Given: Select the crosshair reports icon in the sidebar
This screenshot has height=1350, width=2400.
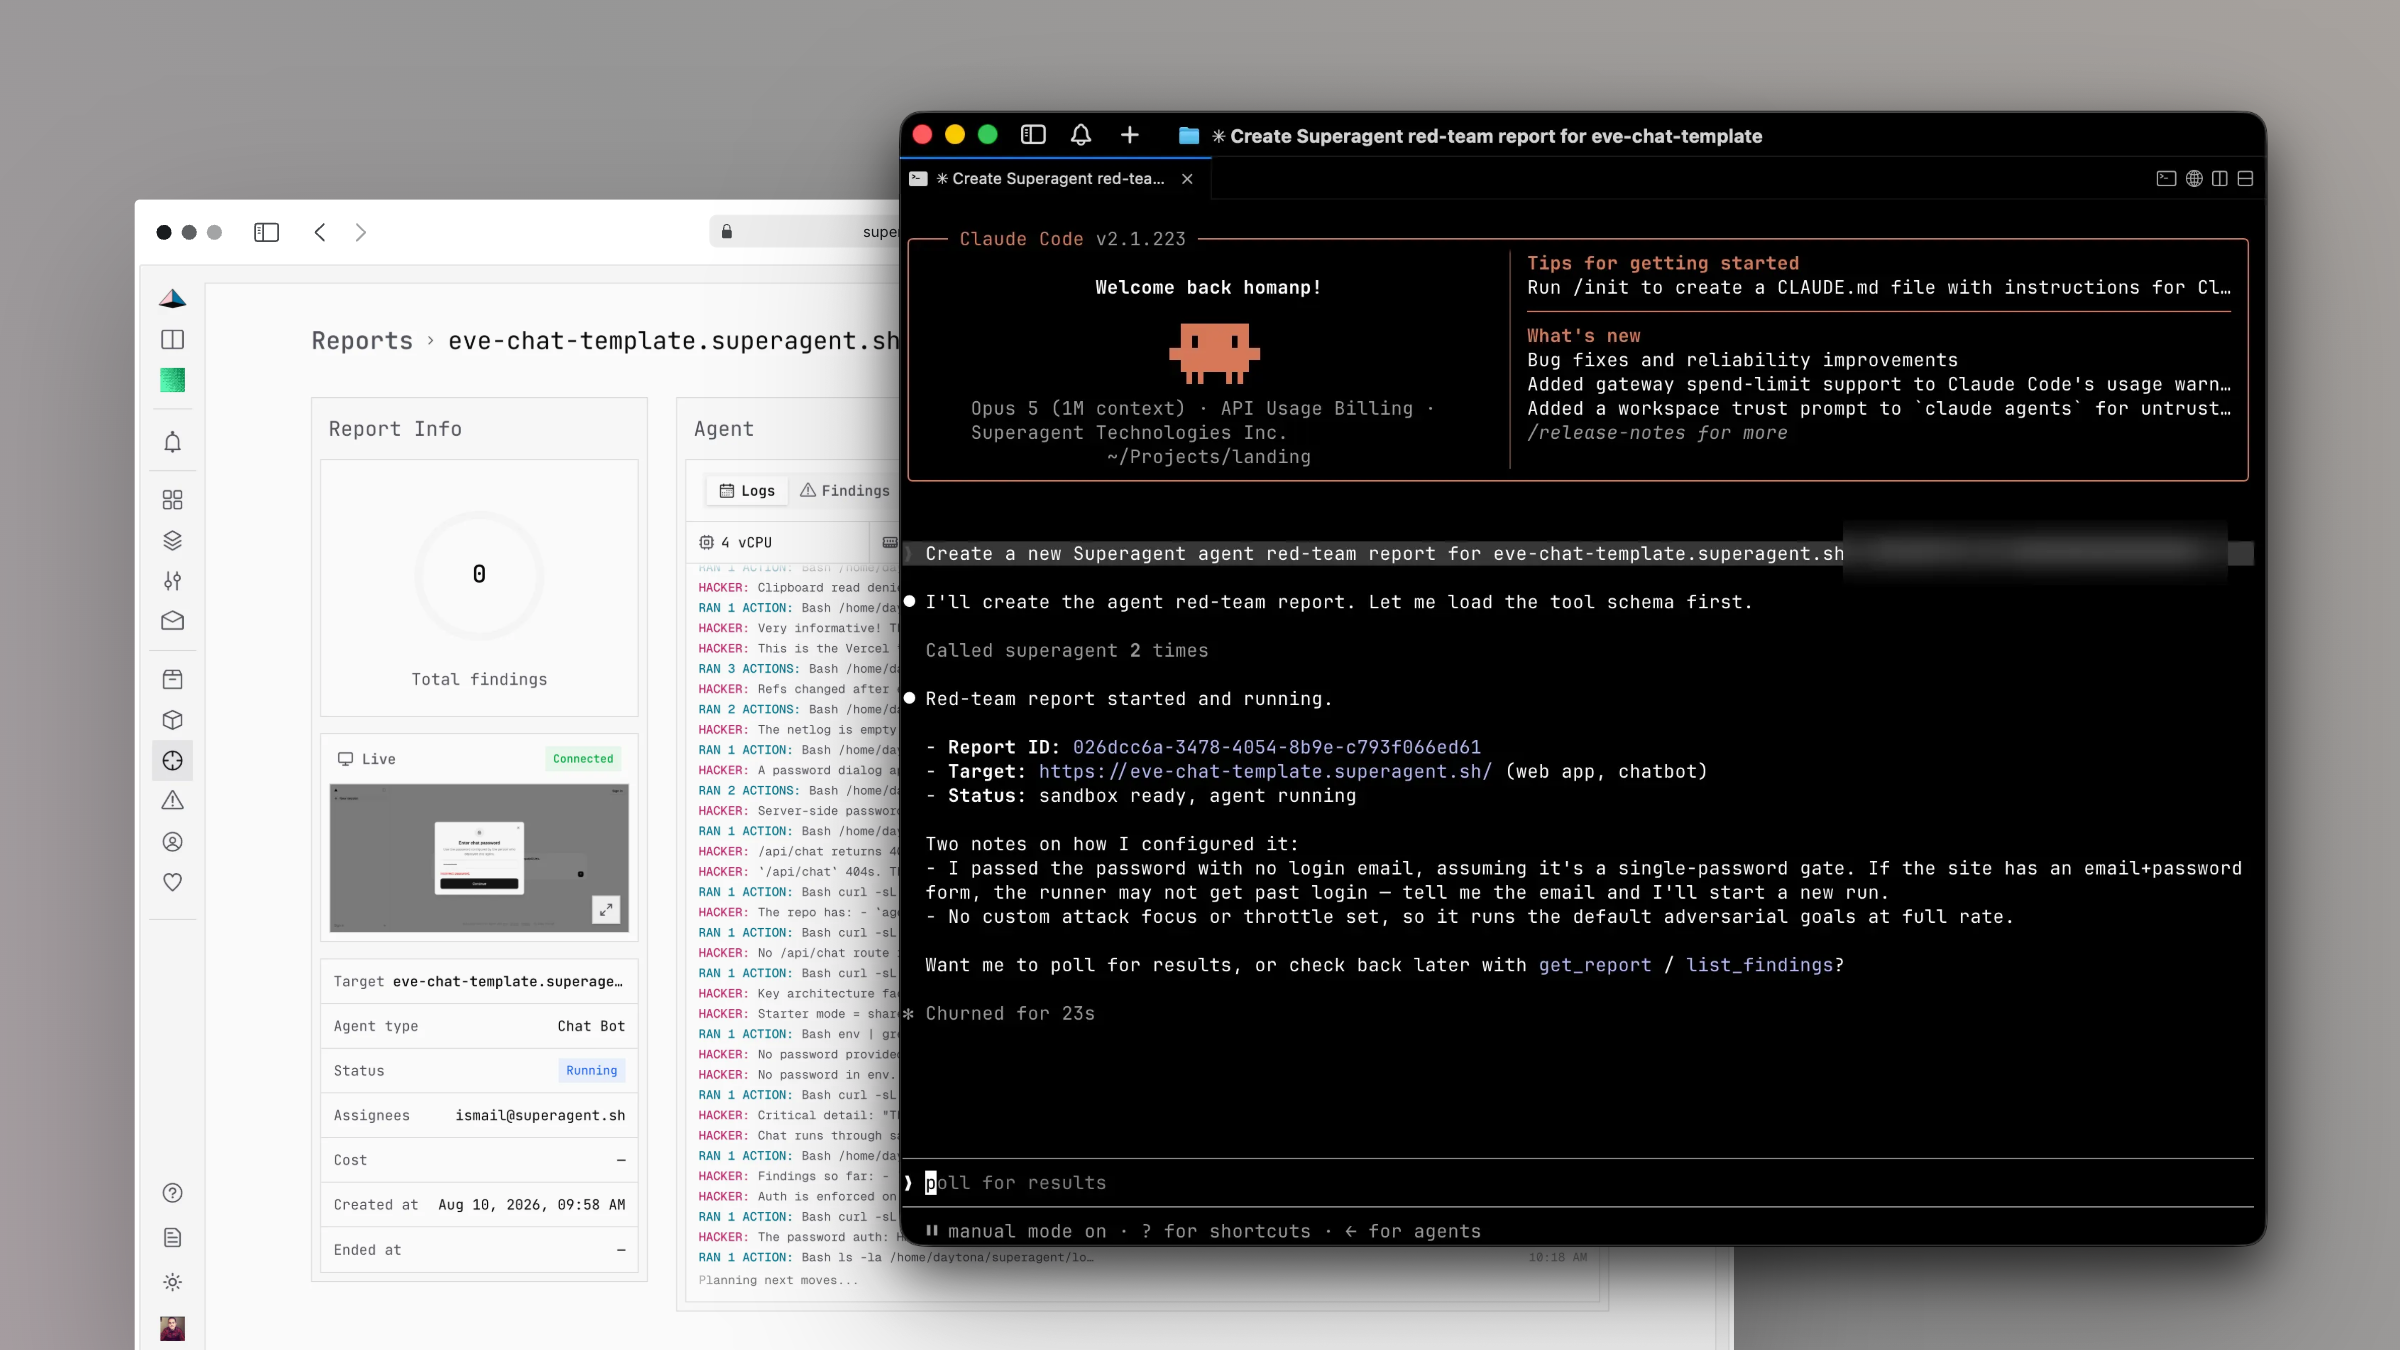Looking at the screenshot, I should tap(172, 760).
